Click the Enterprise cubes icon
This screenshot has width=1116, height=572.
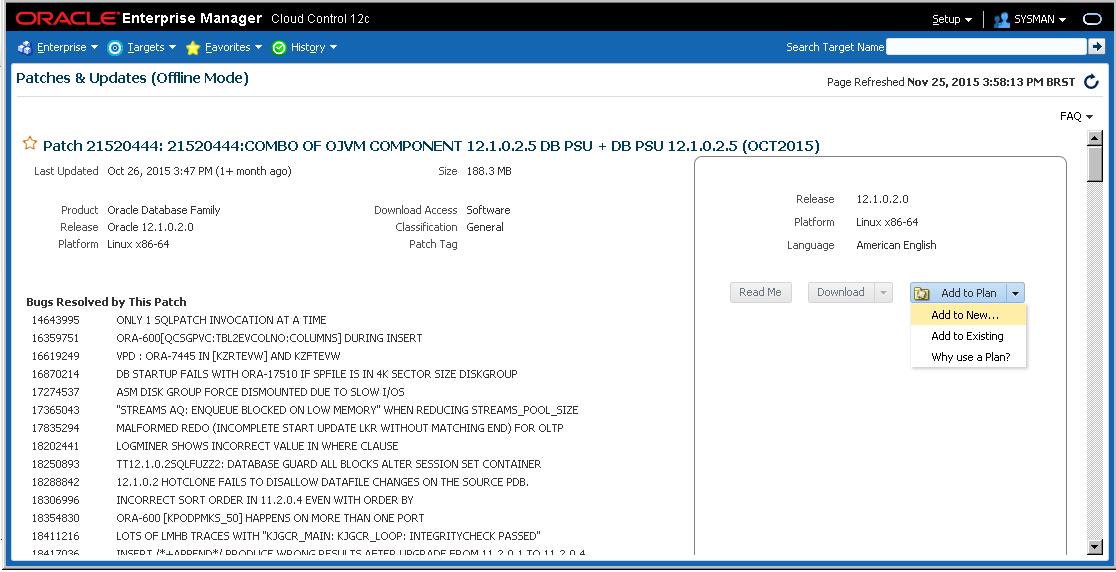pos(25,48)
